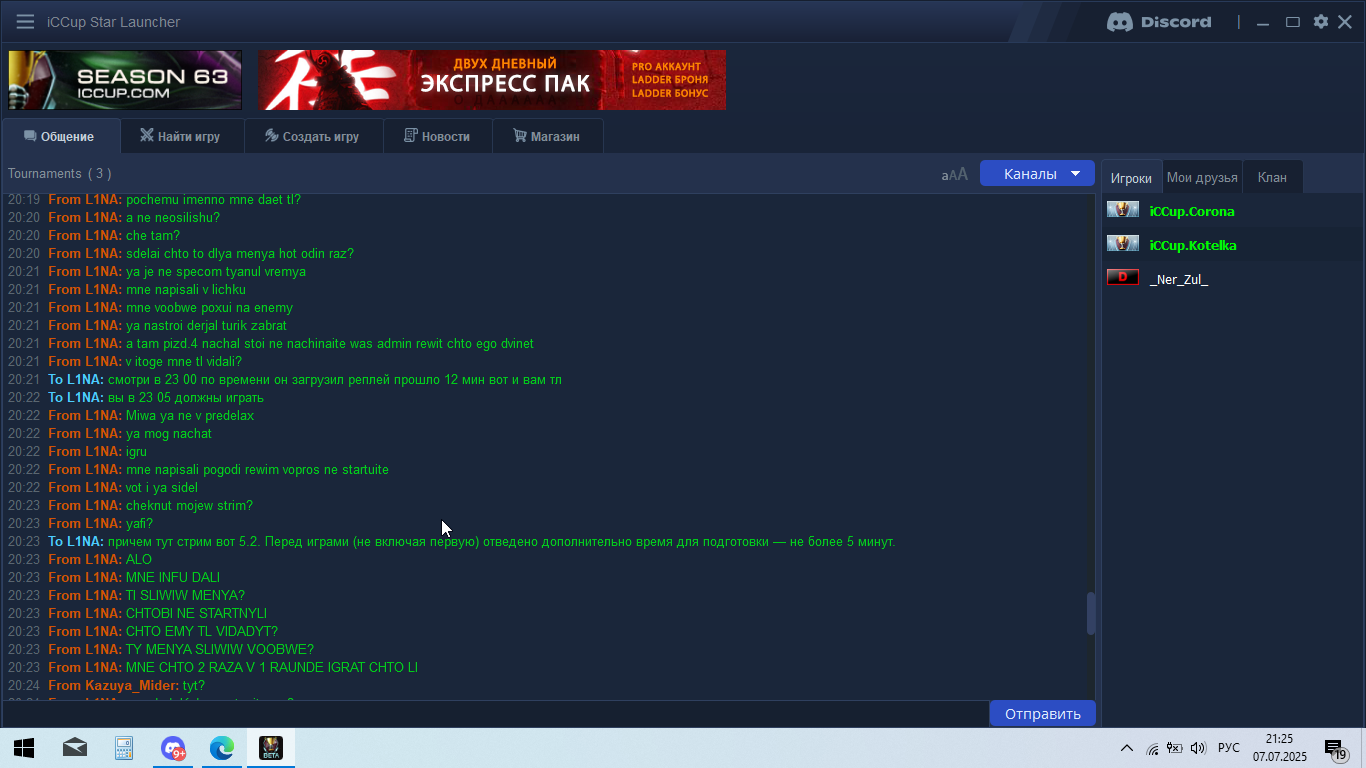Open launcher settings via the gear icon

coord(1321,22)
